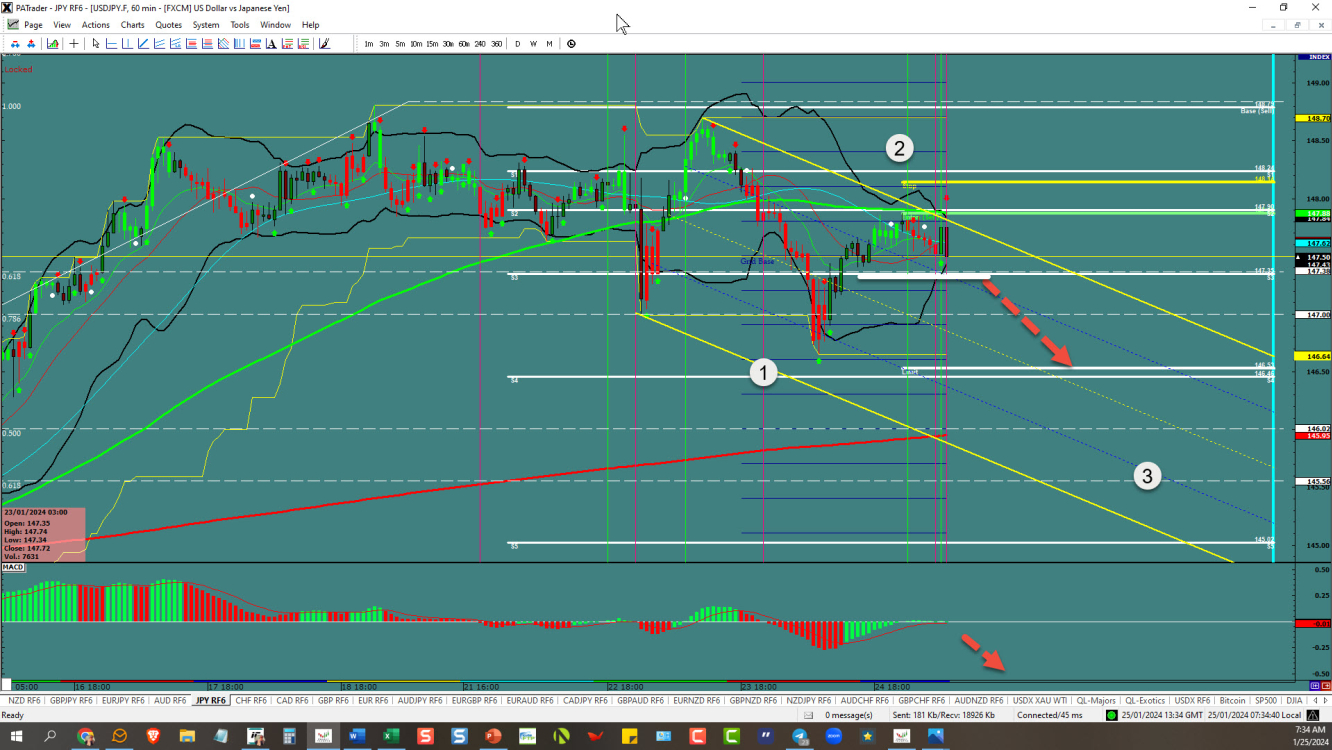This screenshot has height=750, width=1332.
Task: Set chart to Monthly (M) timeframe
Action: (549, 44)
